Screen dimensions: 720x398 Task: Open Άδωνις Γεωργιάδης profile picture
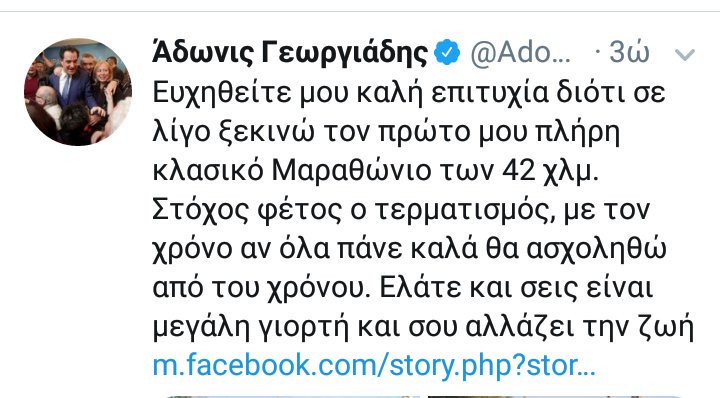pyautogui.click(x=78, y=92)
